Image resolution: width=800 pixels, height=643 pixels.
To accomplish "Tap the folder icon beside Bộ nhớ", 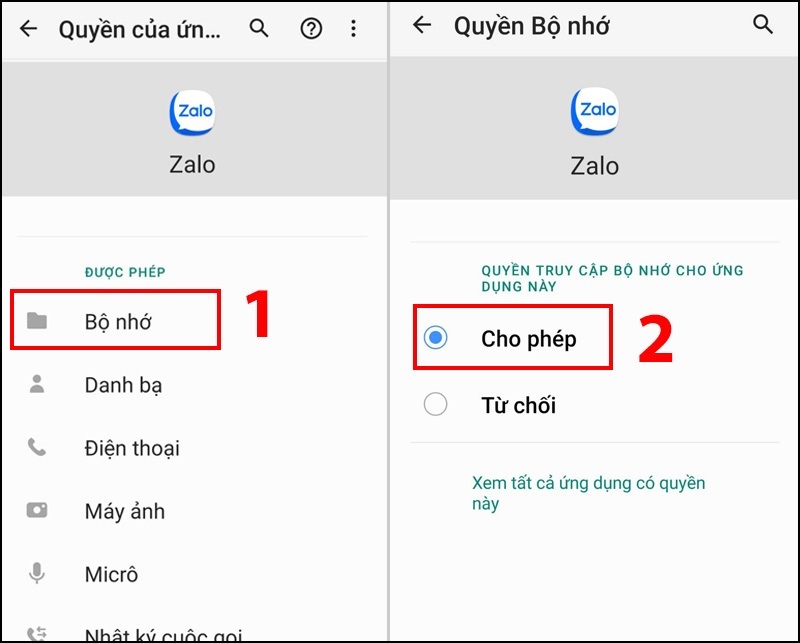I will pyautogui.click(x=37, y=320).
